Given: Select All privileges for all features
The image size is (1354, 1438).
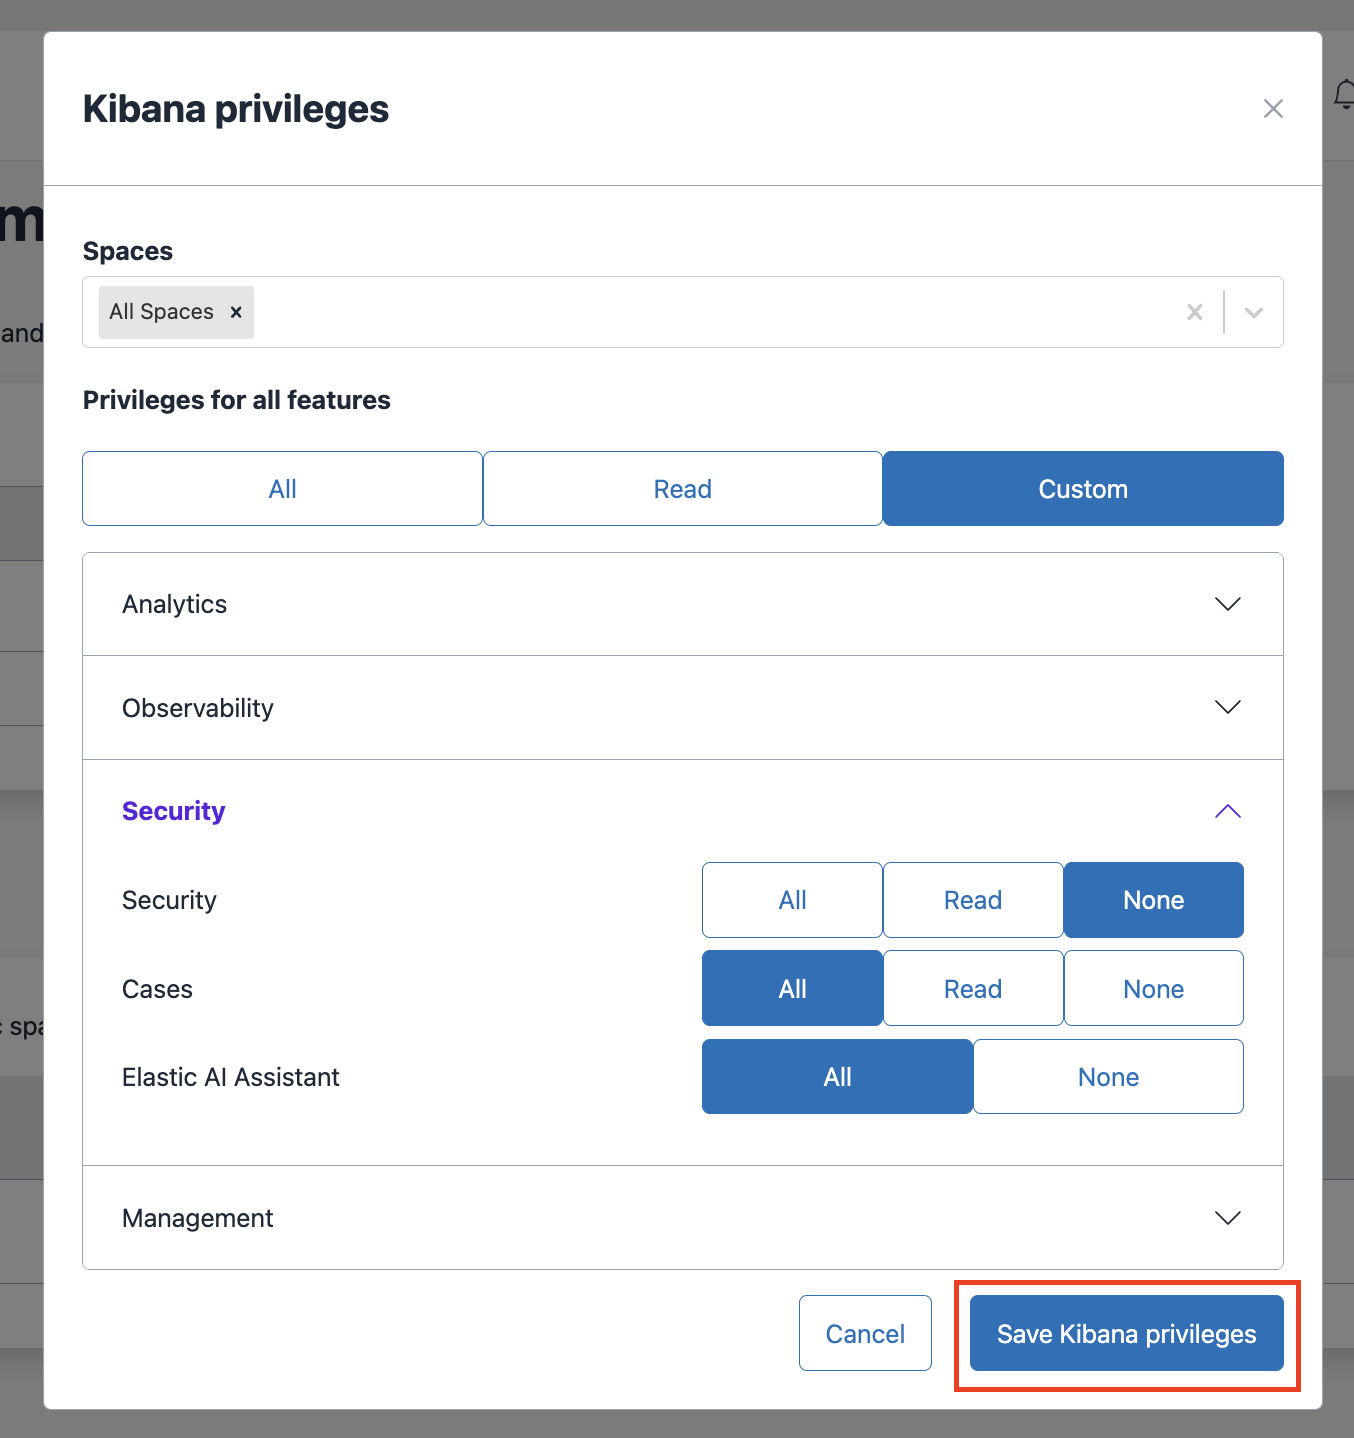Looking at the screenshot, I should 282,489.
